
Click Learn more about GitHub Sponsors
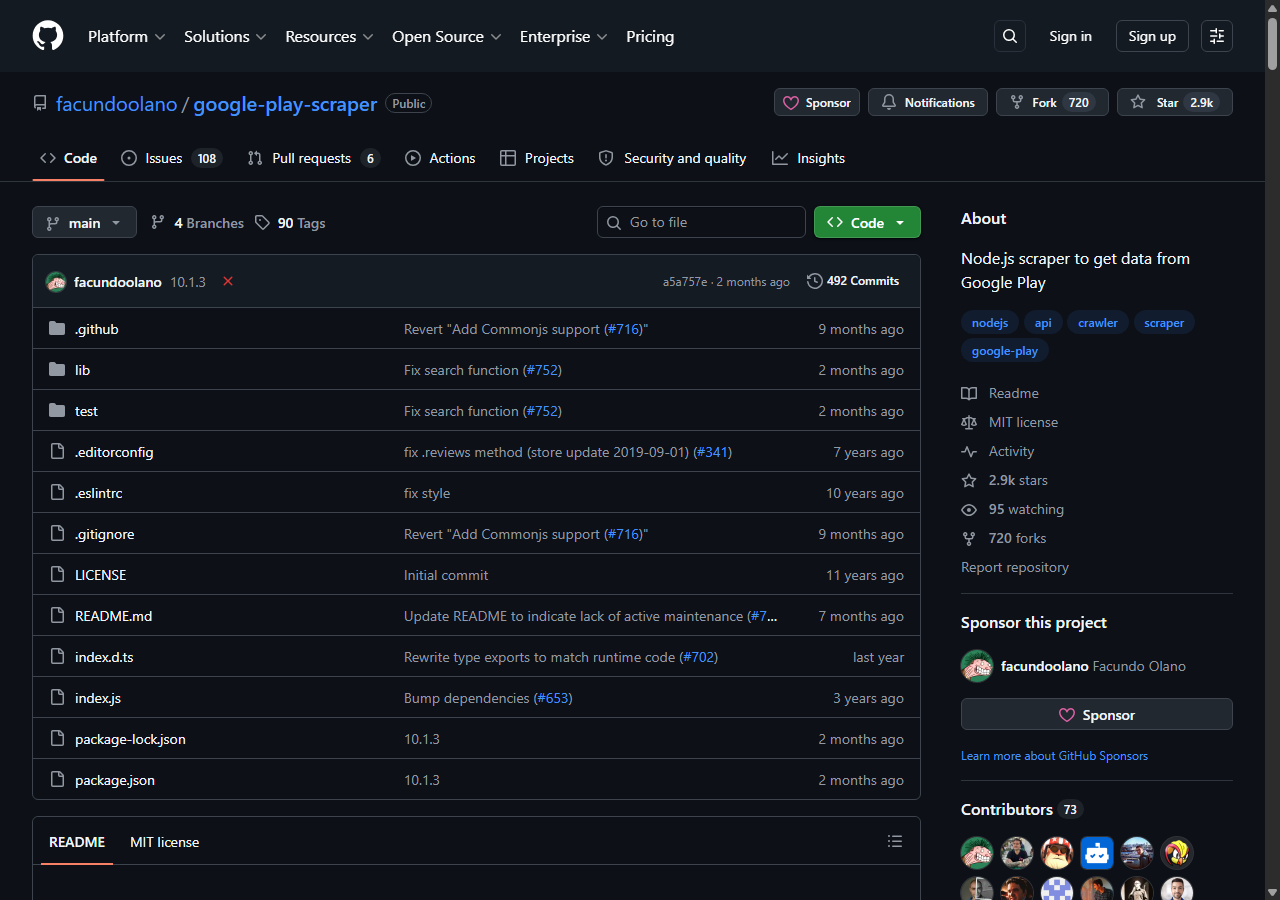[1054, 756]
